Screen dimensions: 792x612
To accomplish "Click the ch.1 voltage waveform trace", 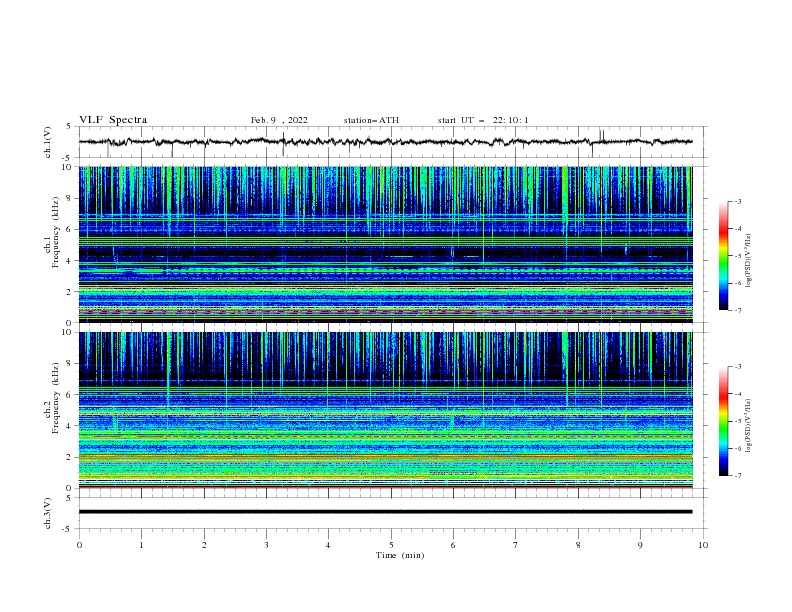I will point(385,142).
